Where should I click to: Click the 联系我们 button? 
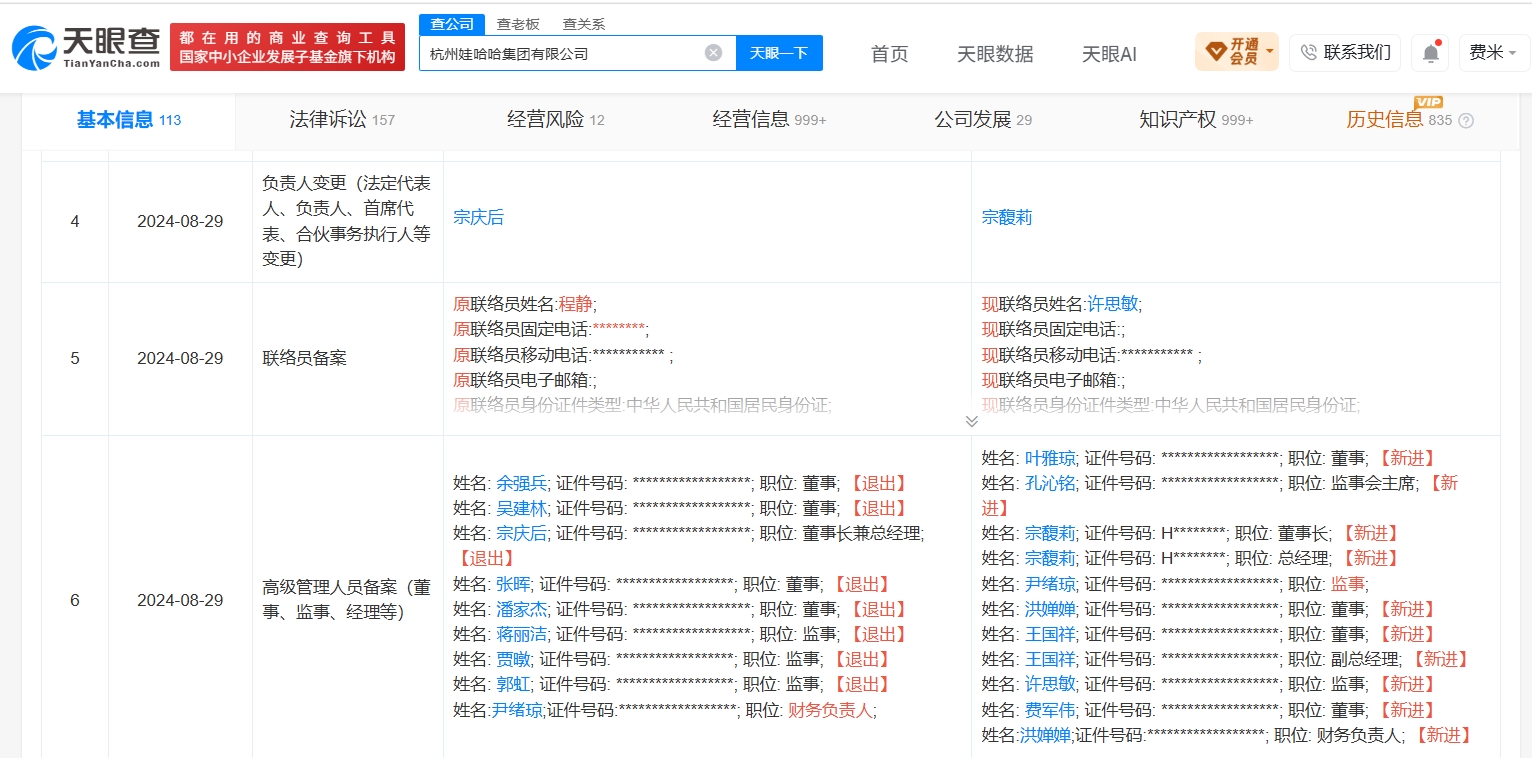point(1345,53)
